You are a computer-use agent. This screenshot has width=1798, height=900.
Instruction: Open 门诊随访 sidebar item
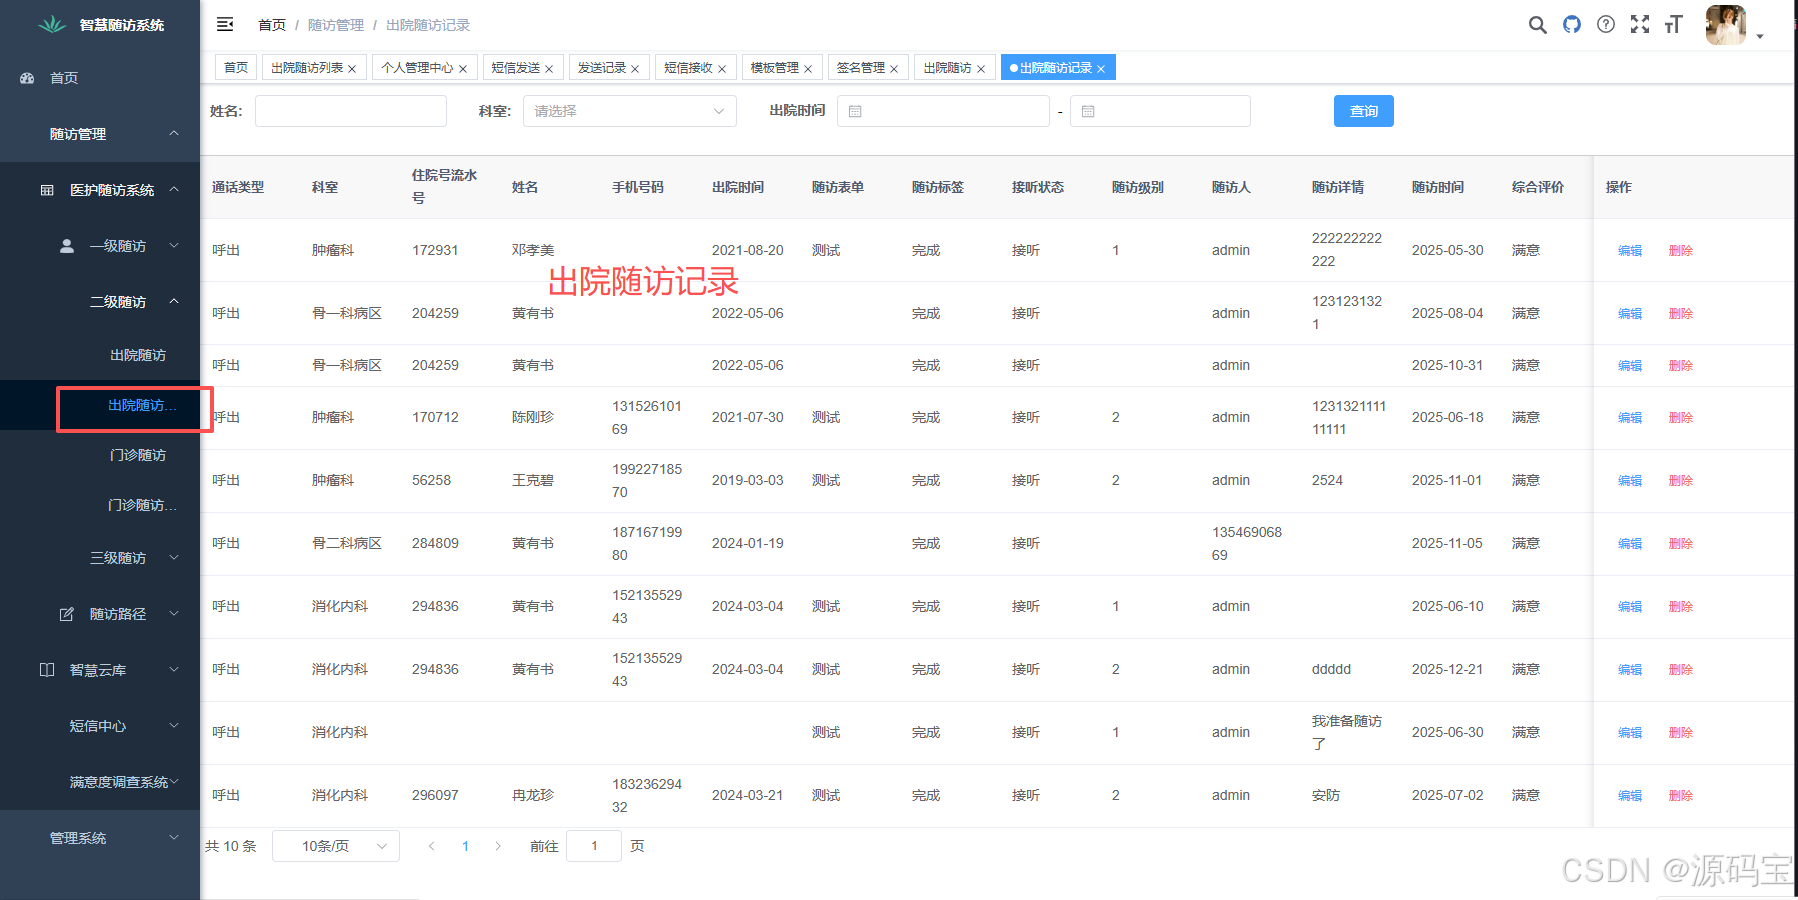point(100,455)
